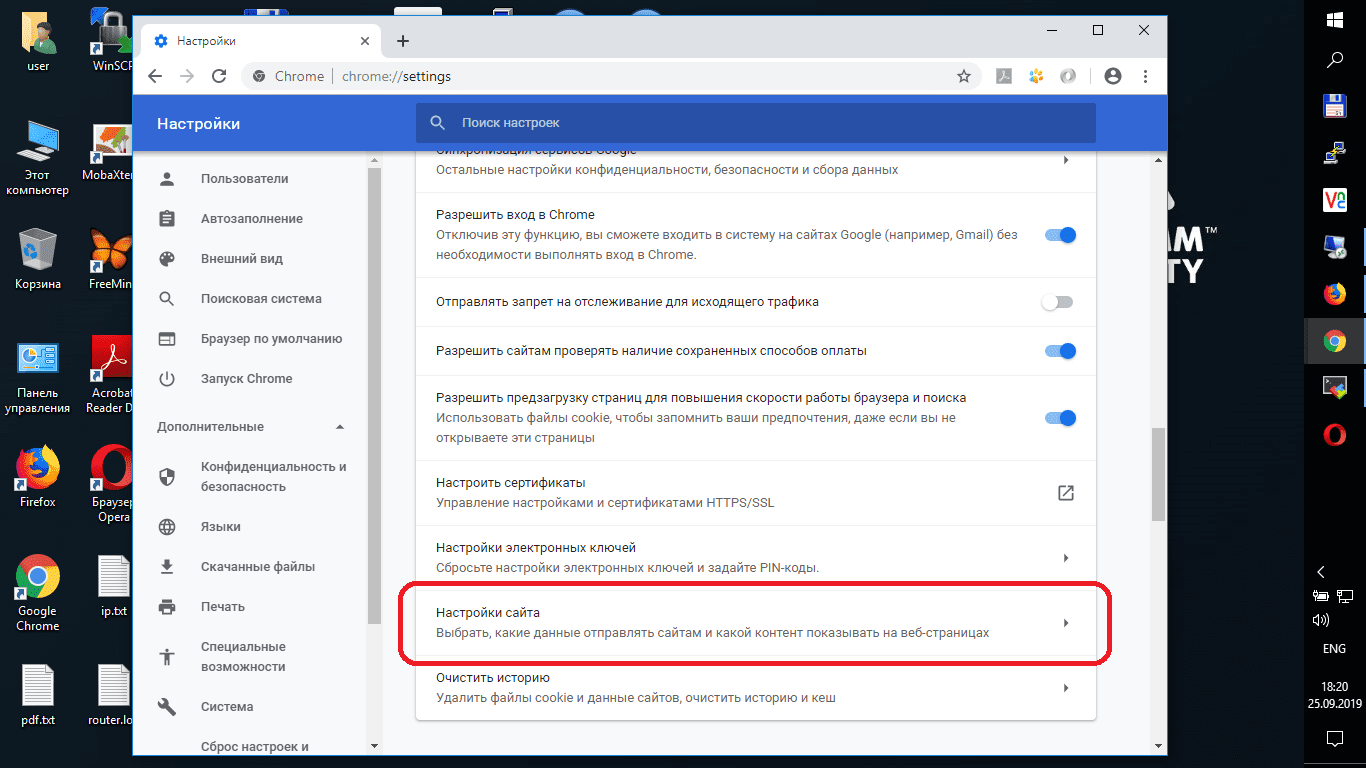Bookmark this page with the star icon
Screen dimensions: 1366x768
pos(964,76)
